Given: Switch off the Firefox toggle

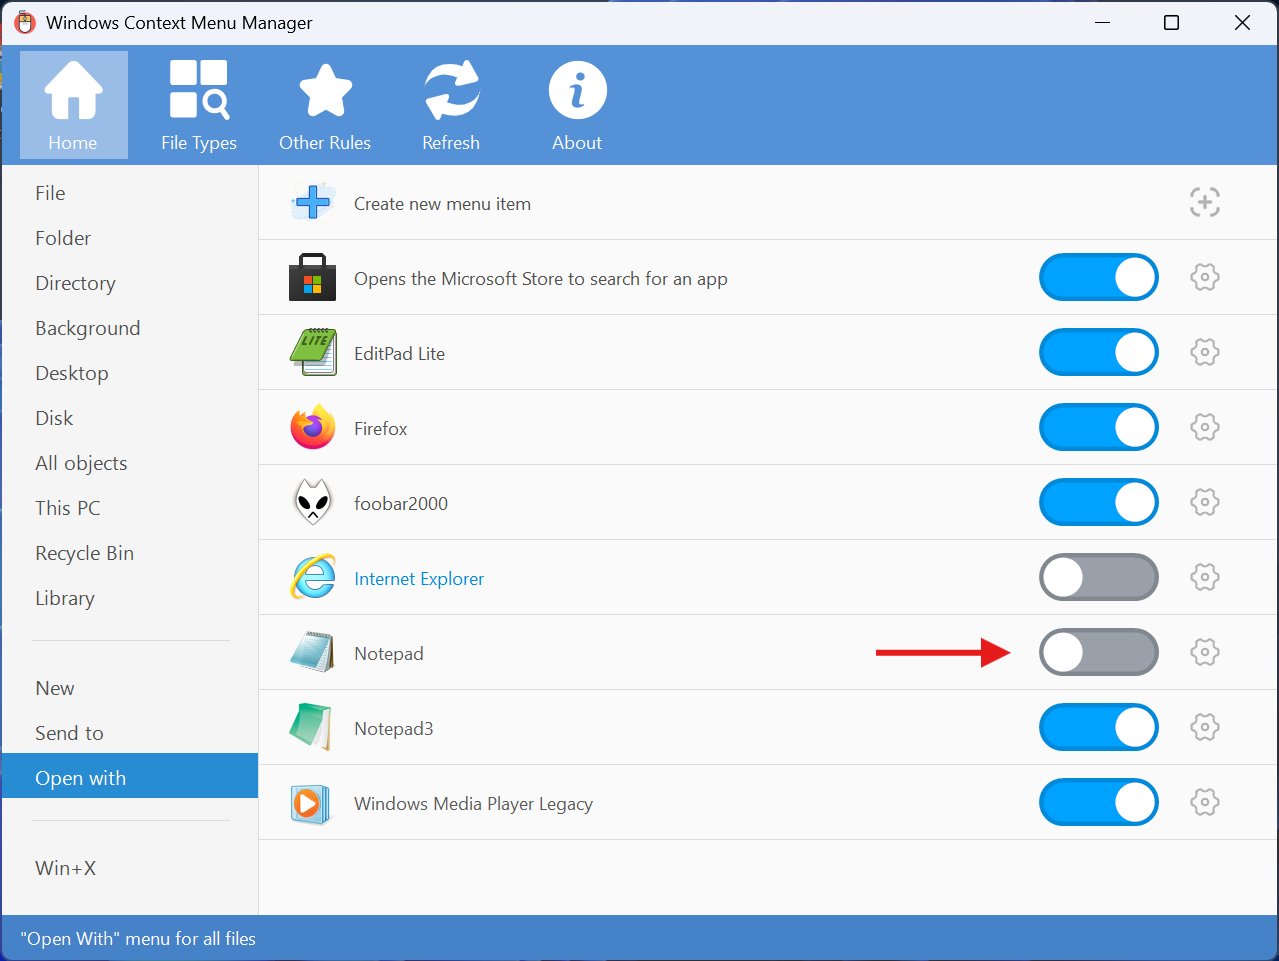Looking at the screenshot, I should tap(1099, 427).
